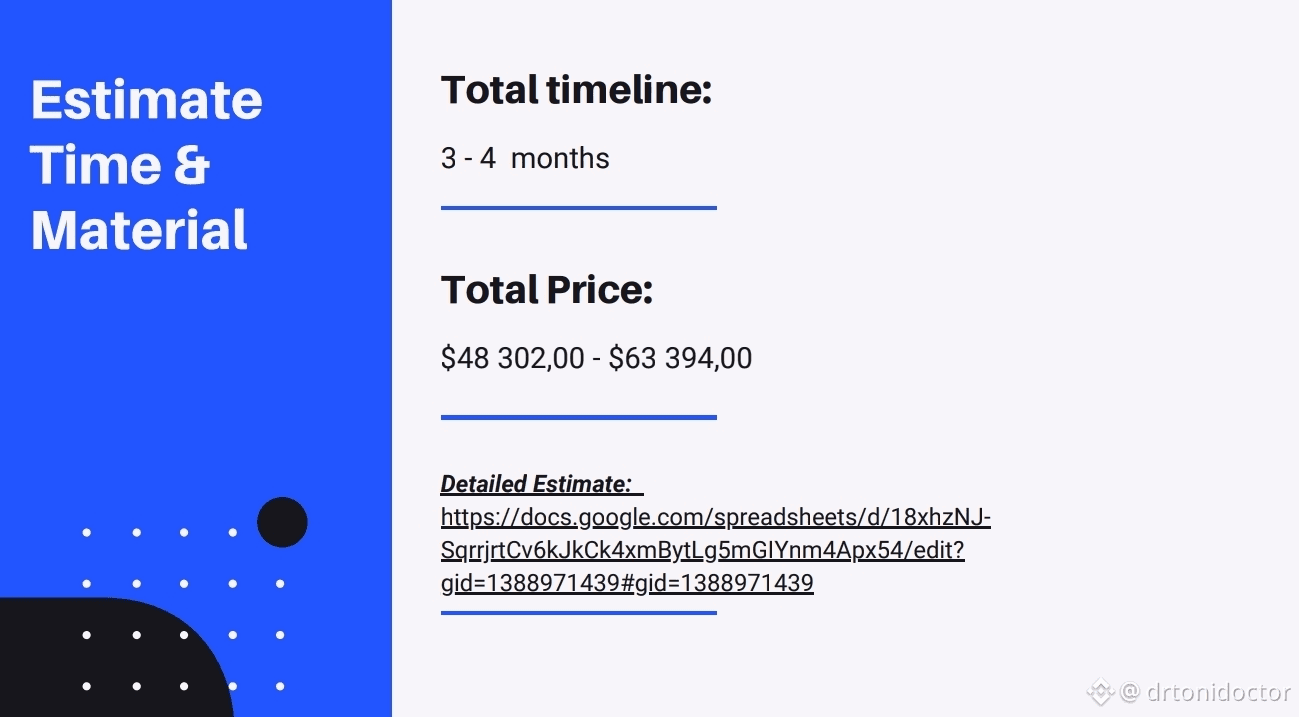
Task: Select the lower price "$48 302,00"
Action: [512, 358]
